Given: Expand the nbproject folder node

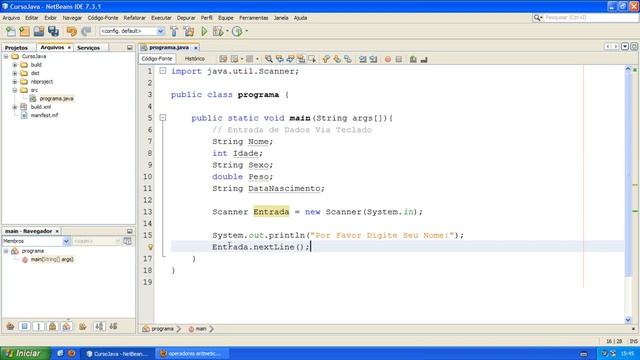Looking at the screenshot, I should pos(15,82).
